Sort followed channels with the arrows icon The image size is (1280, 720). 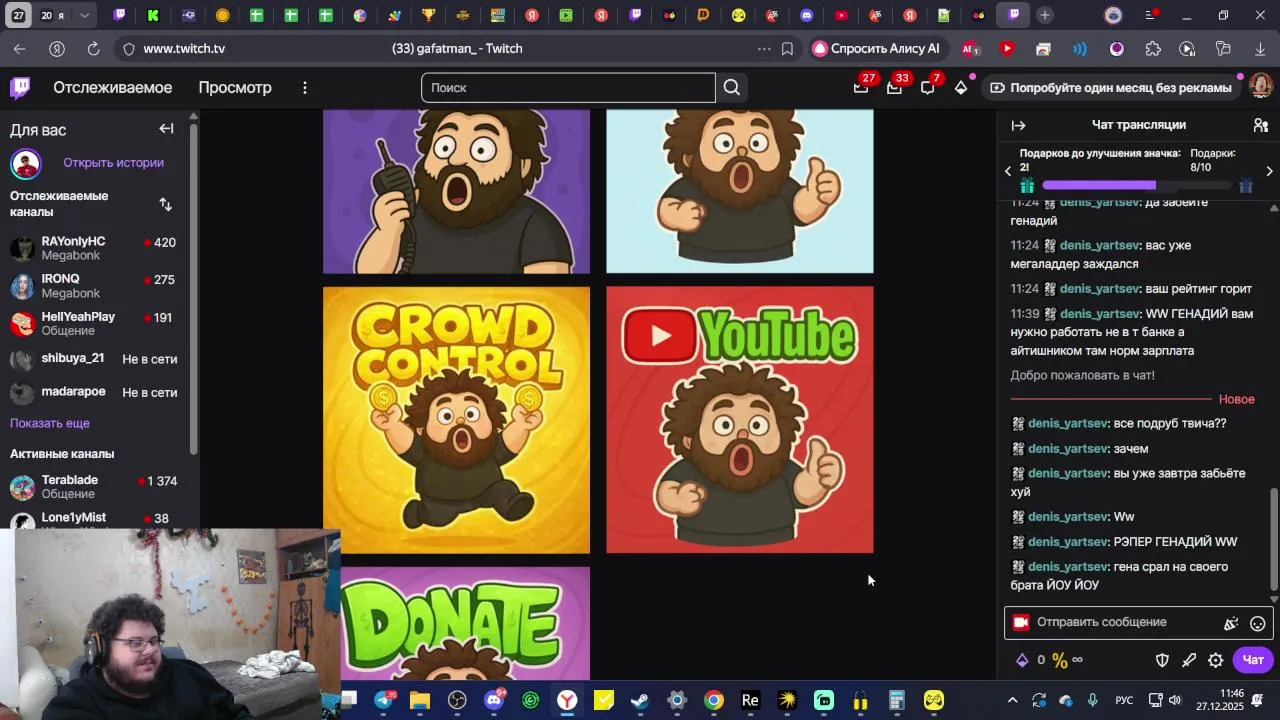[166, 204]
